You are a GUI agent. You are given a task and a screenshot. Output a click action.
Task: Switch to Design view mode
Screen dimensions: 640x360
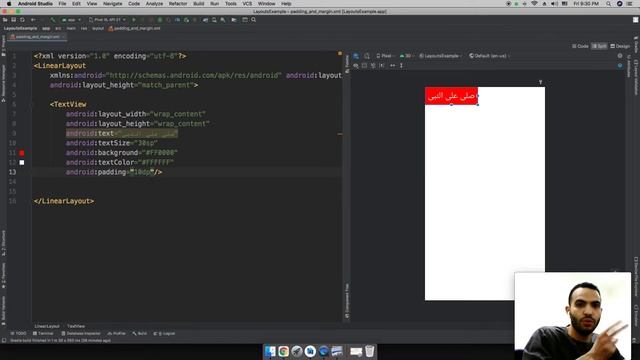point(620,46)
